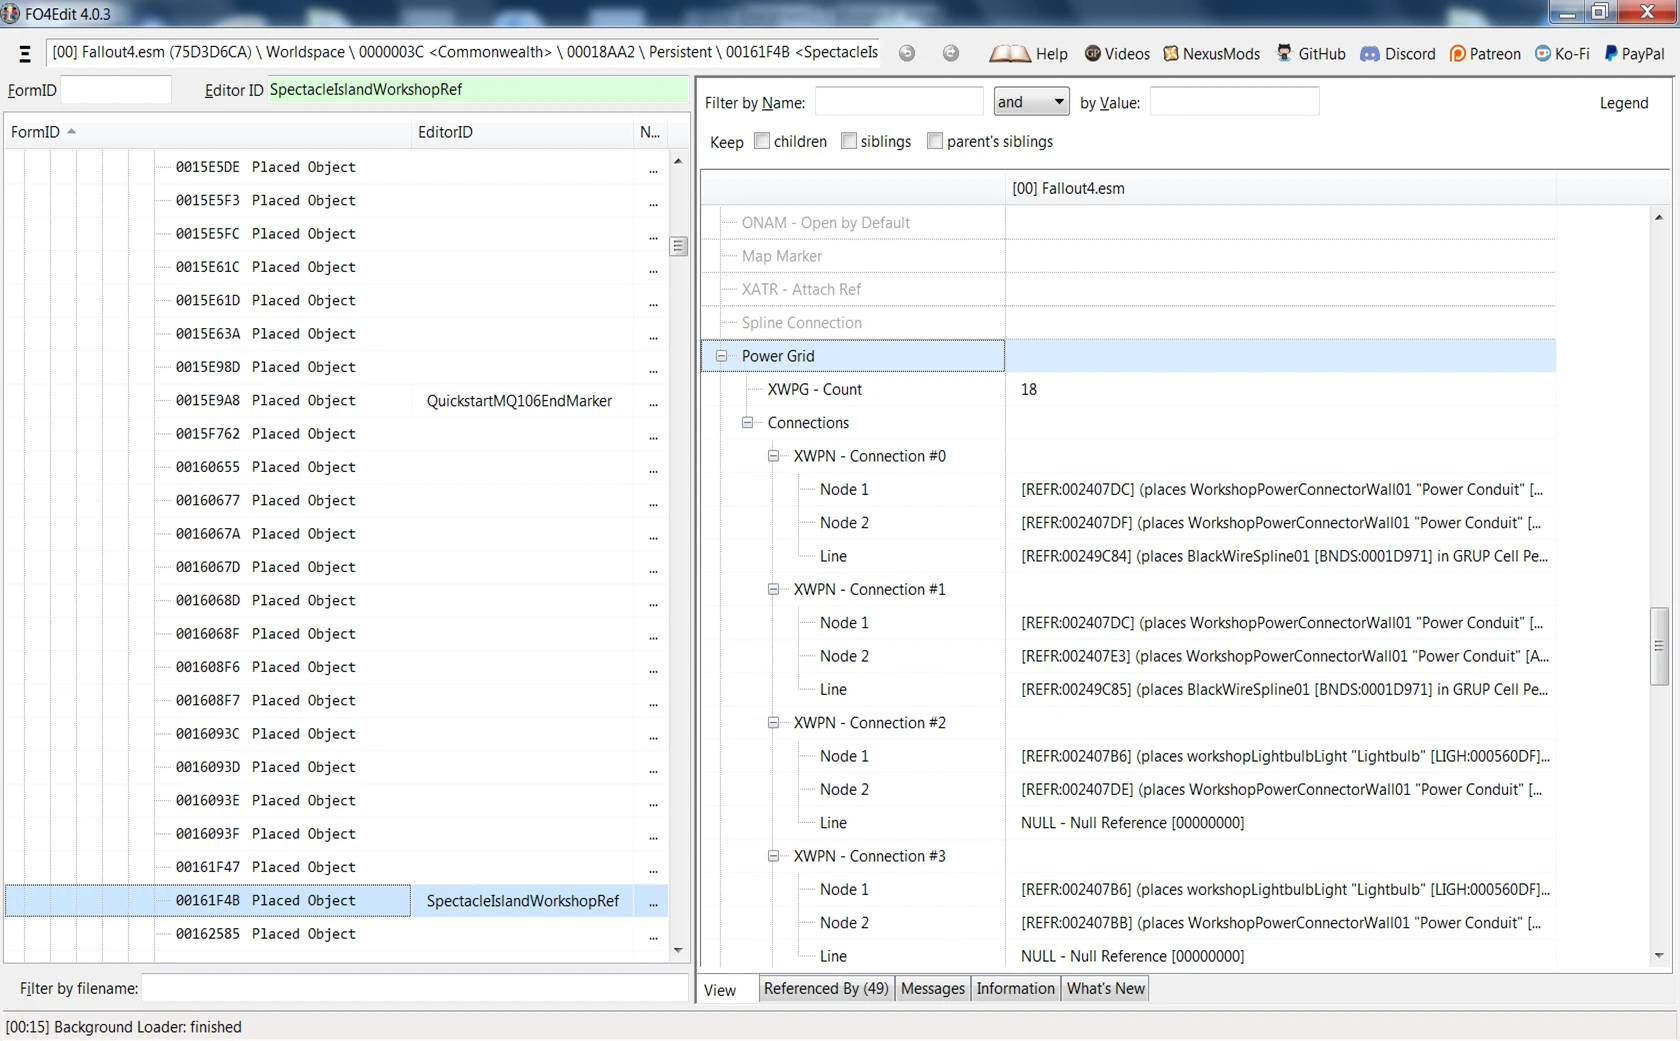Select the Spline Connection row
Image resolution: width=1680 pixels, height=1041 pixels.
[x=1129, y=323]
